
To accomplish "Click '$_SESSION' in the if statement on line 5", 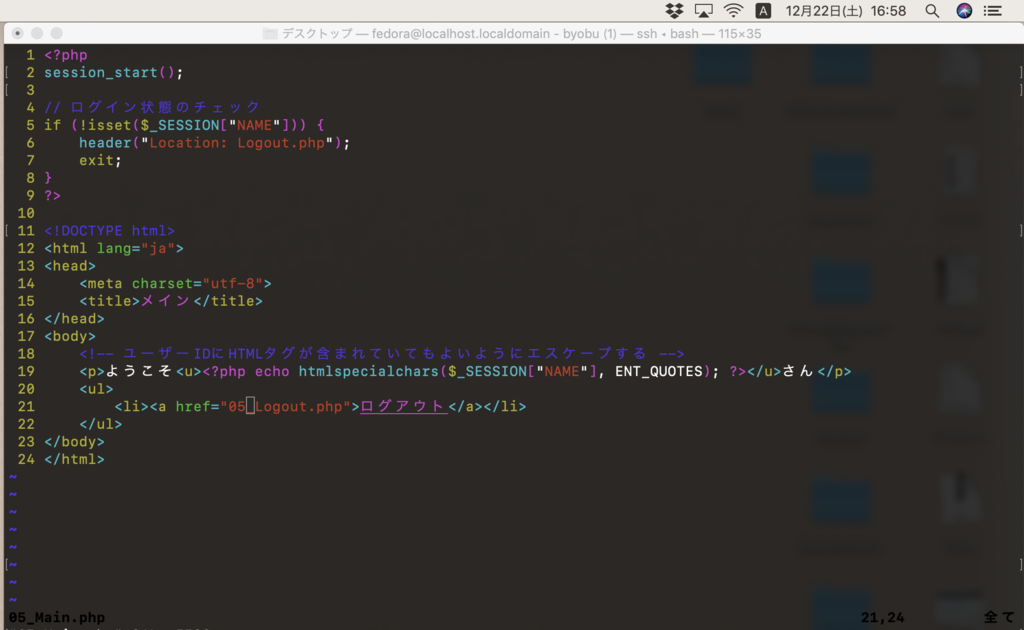I will (180, 125).
